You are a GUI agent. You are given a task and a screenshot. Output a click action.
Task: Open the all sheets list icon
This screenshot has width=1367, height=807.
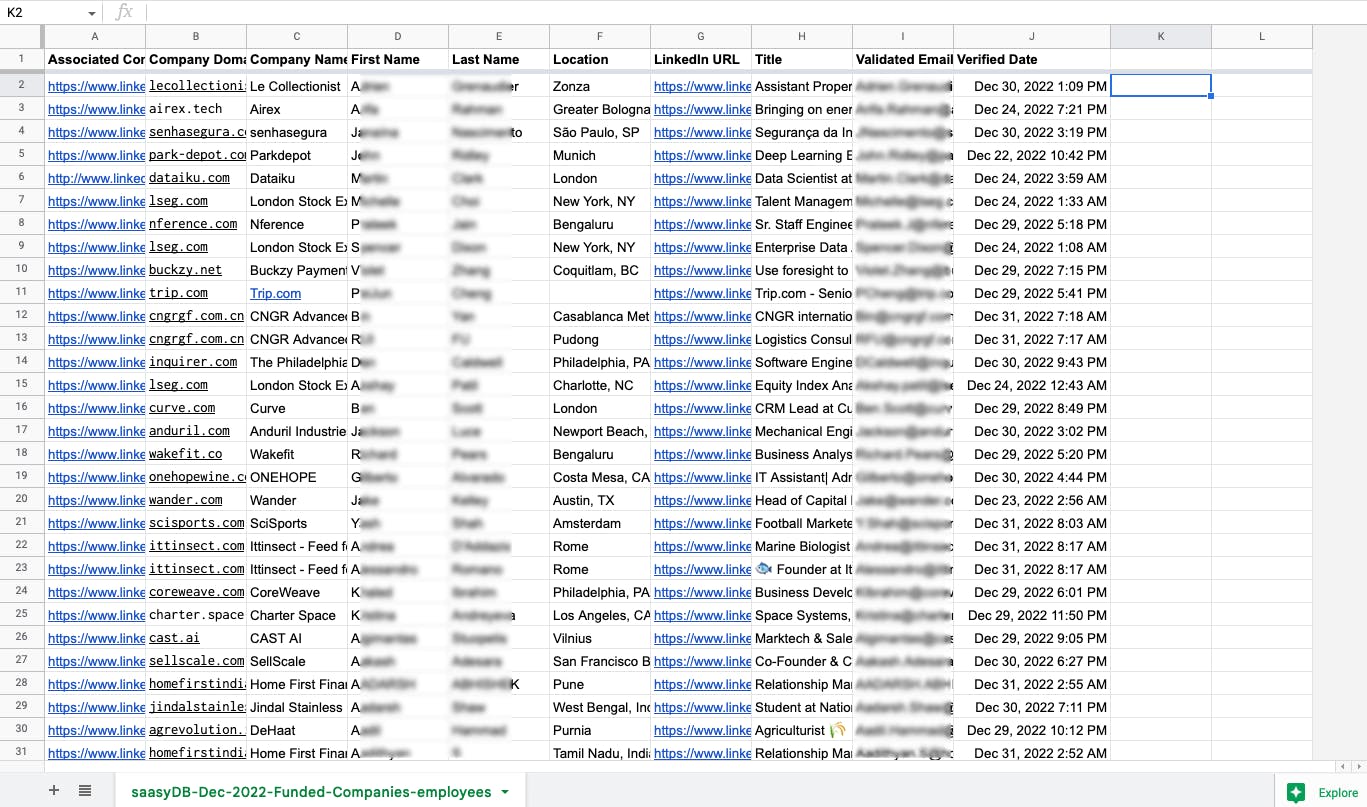tap(85, 791)
